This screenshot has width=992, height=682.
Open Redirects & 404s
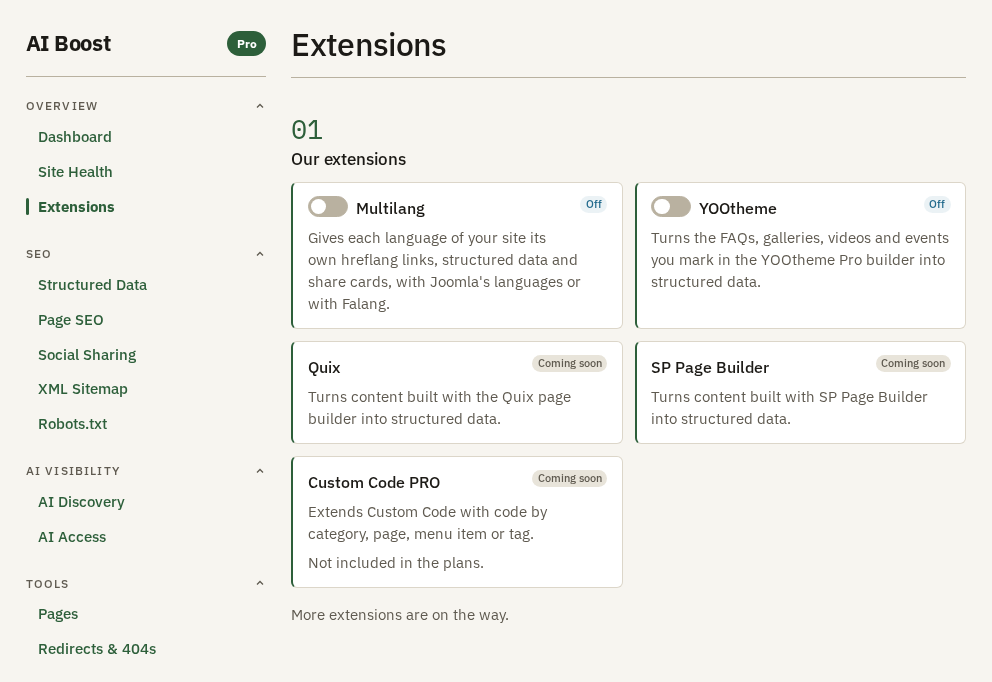tap(97, 649)
